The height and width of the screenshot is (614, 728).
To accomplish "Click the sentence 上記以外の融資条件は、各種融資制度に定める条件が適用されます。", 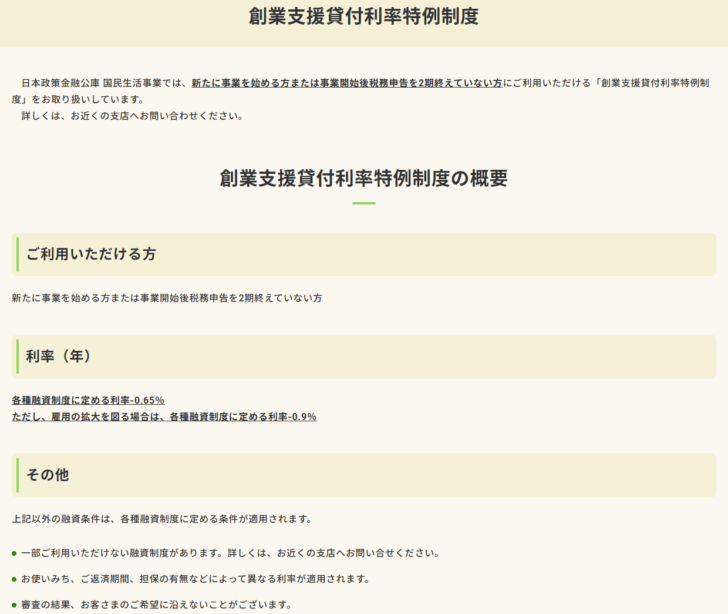I will [x=162, y=519].
